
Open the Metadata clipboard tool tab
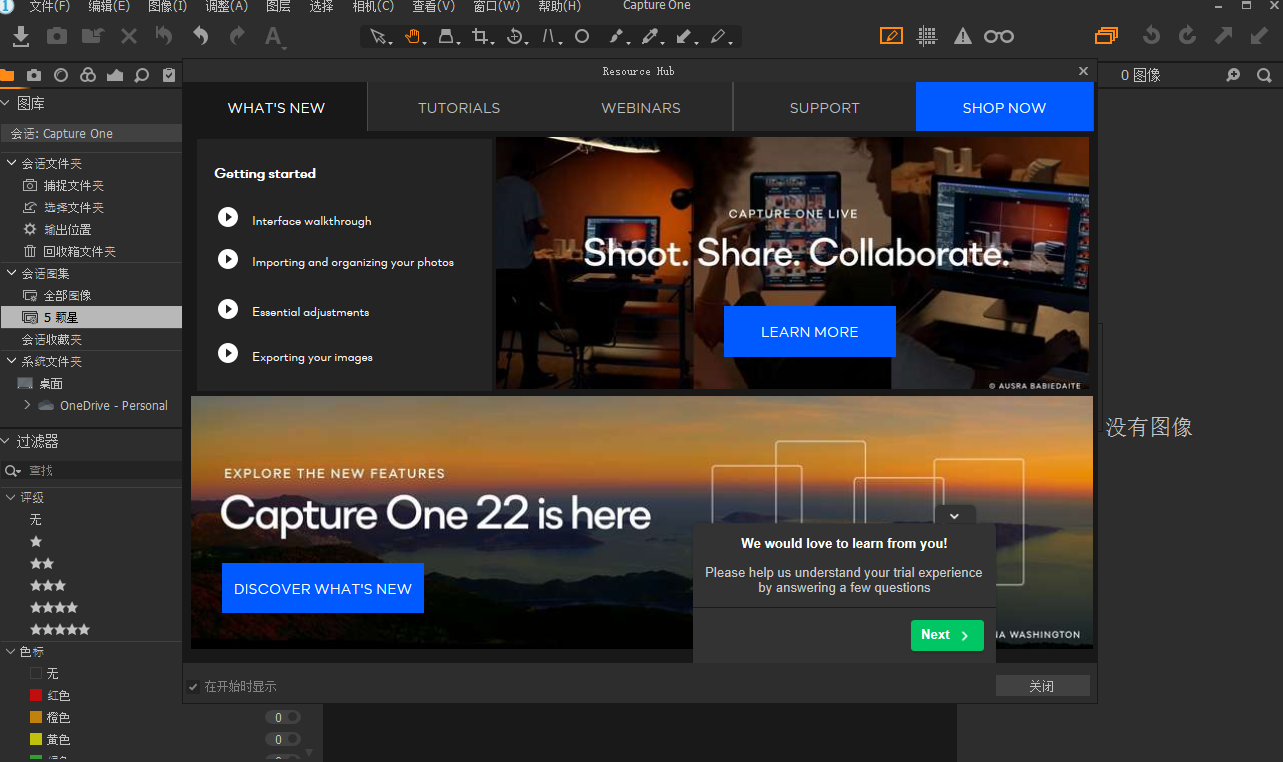point(169,75)
